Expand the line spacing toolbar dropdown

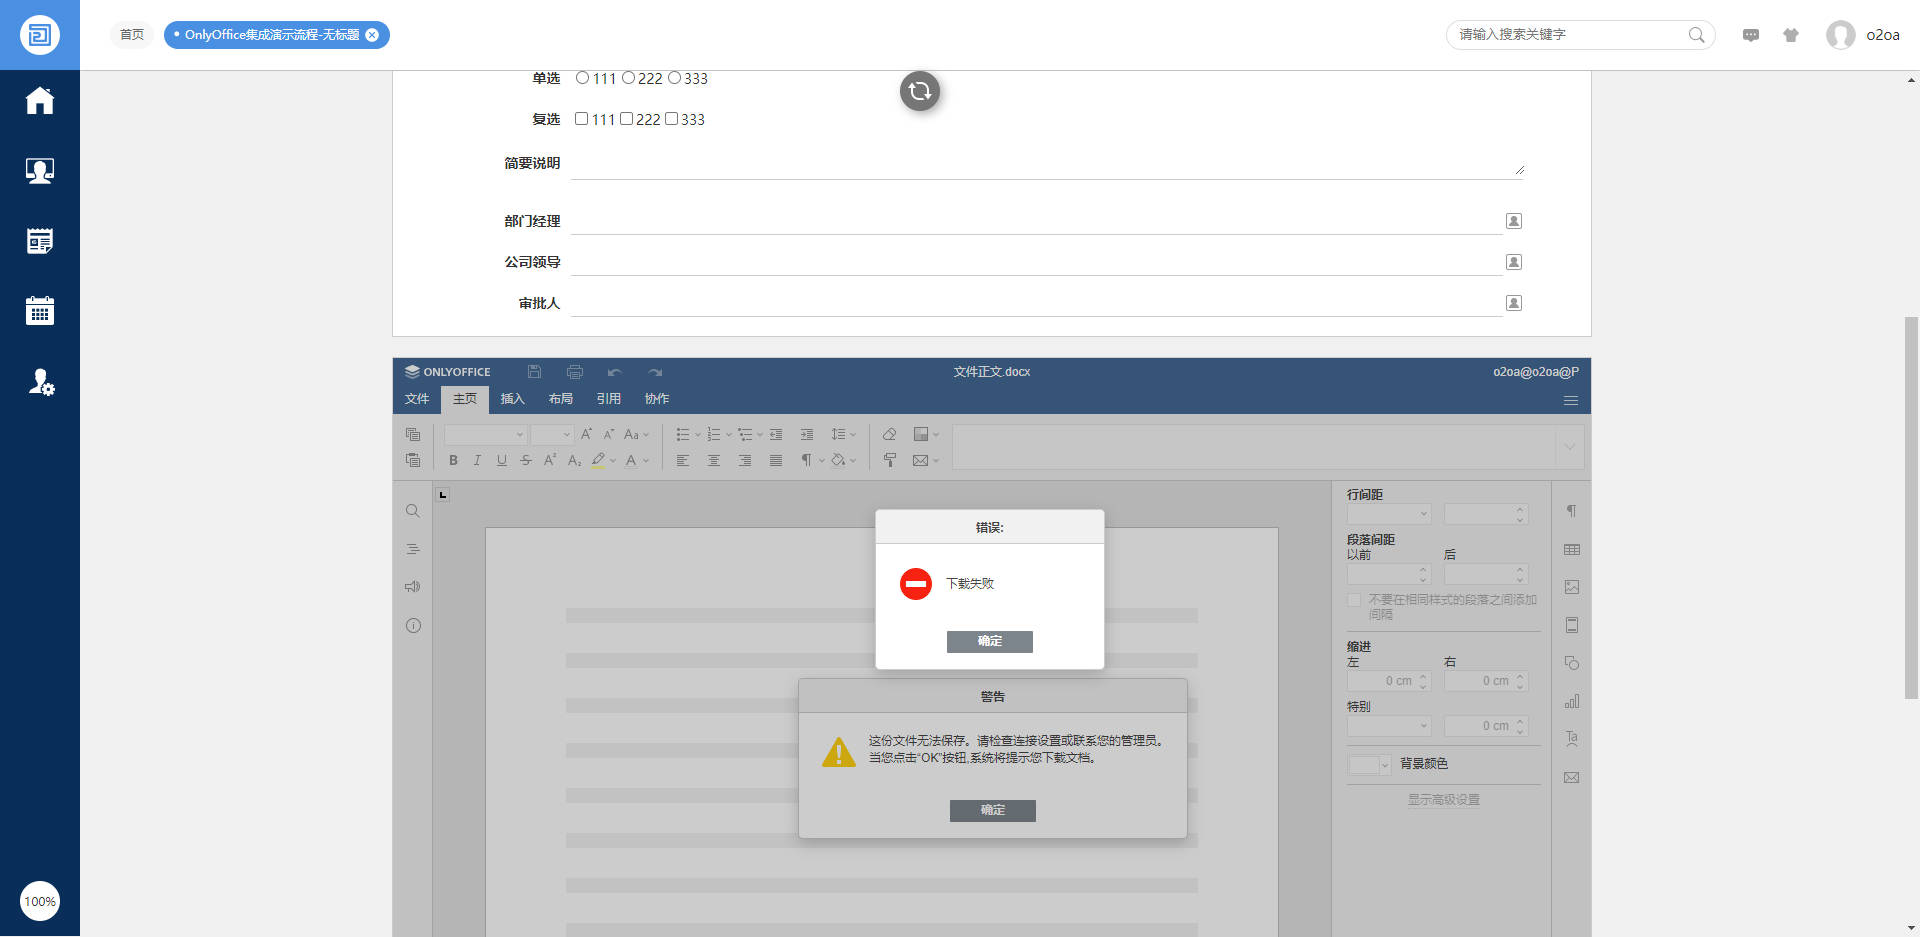click(853, 435)
